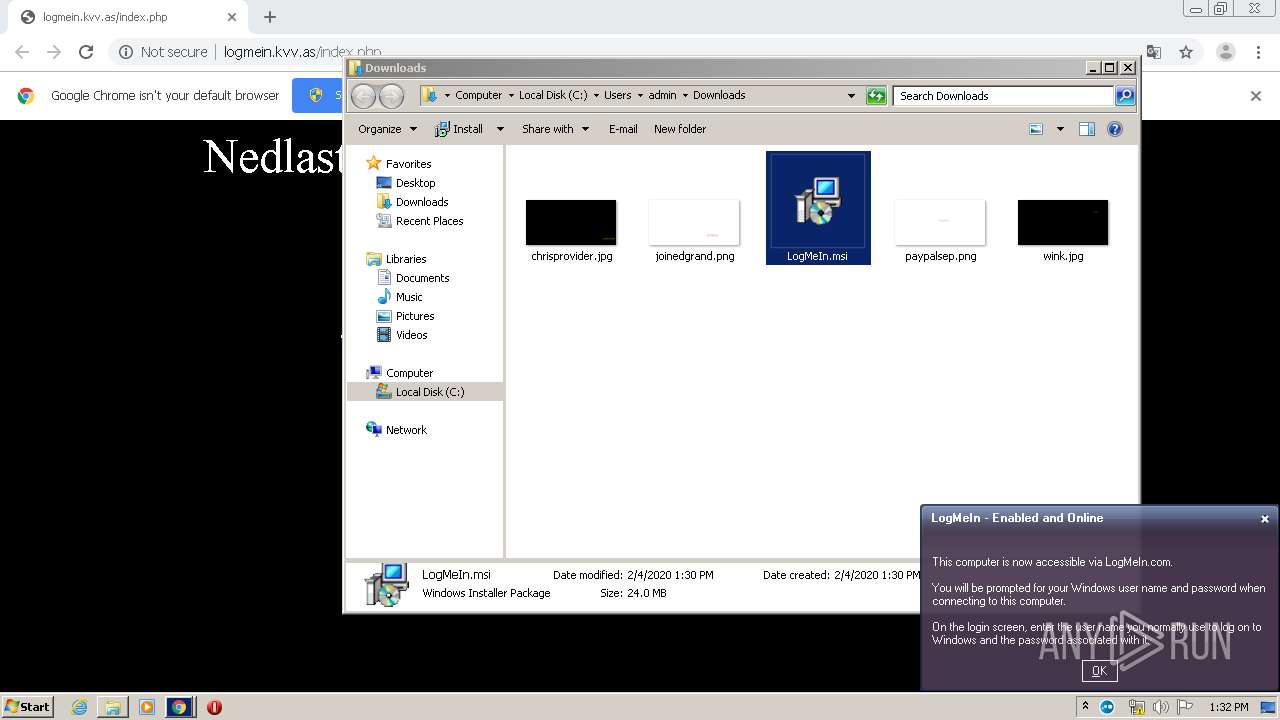
Task: Click the logmein.kvv.as/index.php tab
Action: [125, 17]
